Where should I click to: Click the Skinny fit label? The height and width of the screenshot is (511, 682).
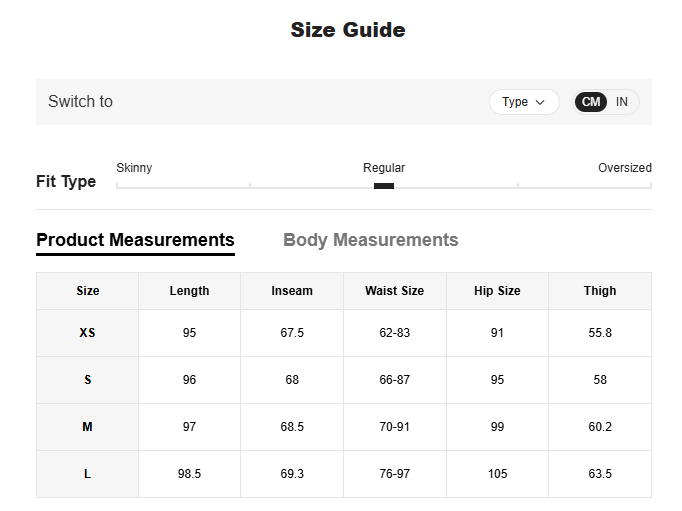pos(134,168)
